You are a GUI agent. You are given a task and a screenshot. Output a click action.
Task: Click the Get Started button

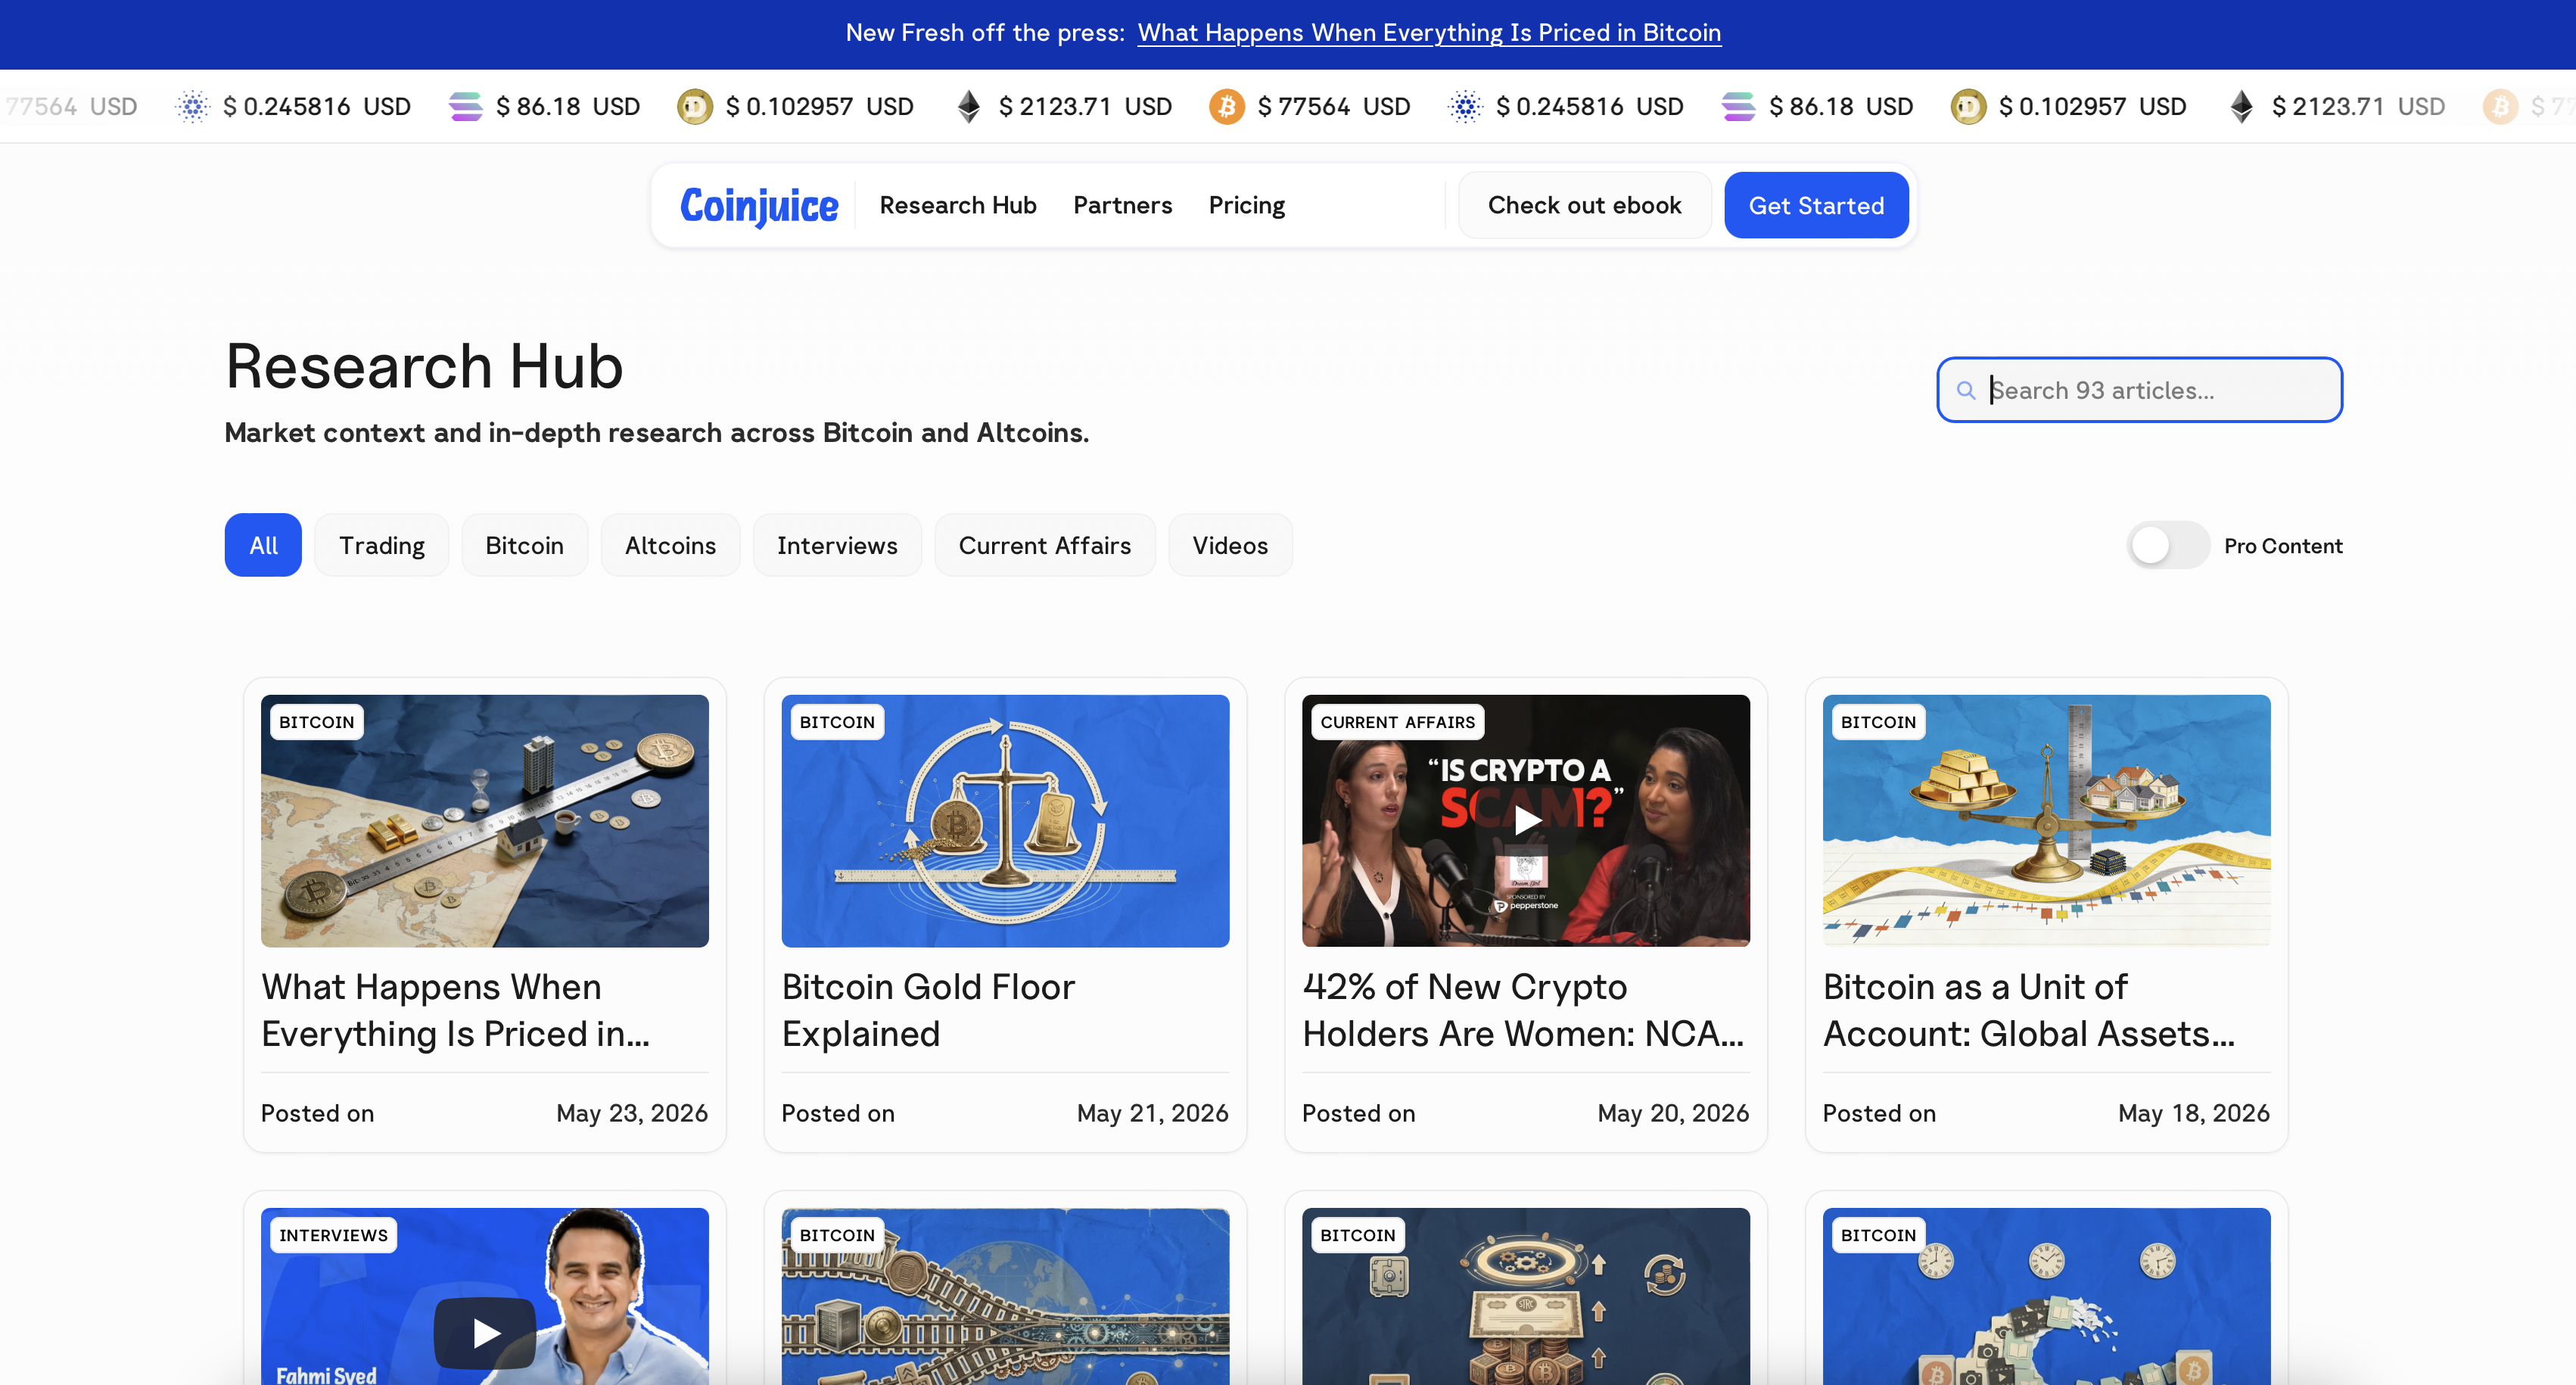pyautogui.click(x=1816, y=205)
